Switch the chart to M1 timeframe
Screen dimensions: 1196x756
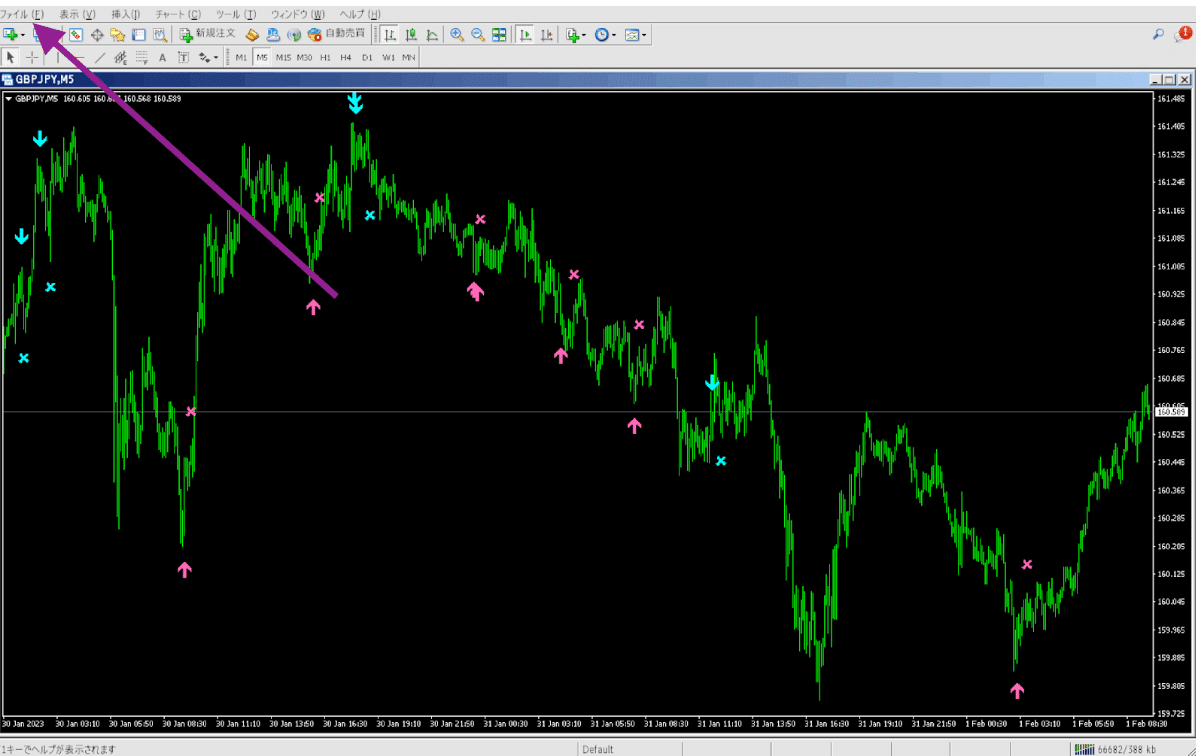pos(241,57)
